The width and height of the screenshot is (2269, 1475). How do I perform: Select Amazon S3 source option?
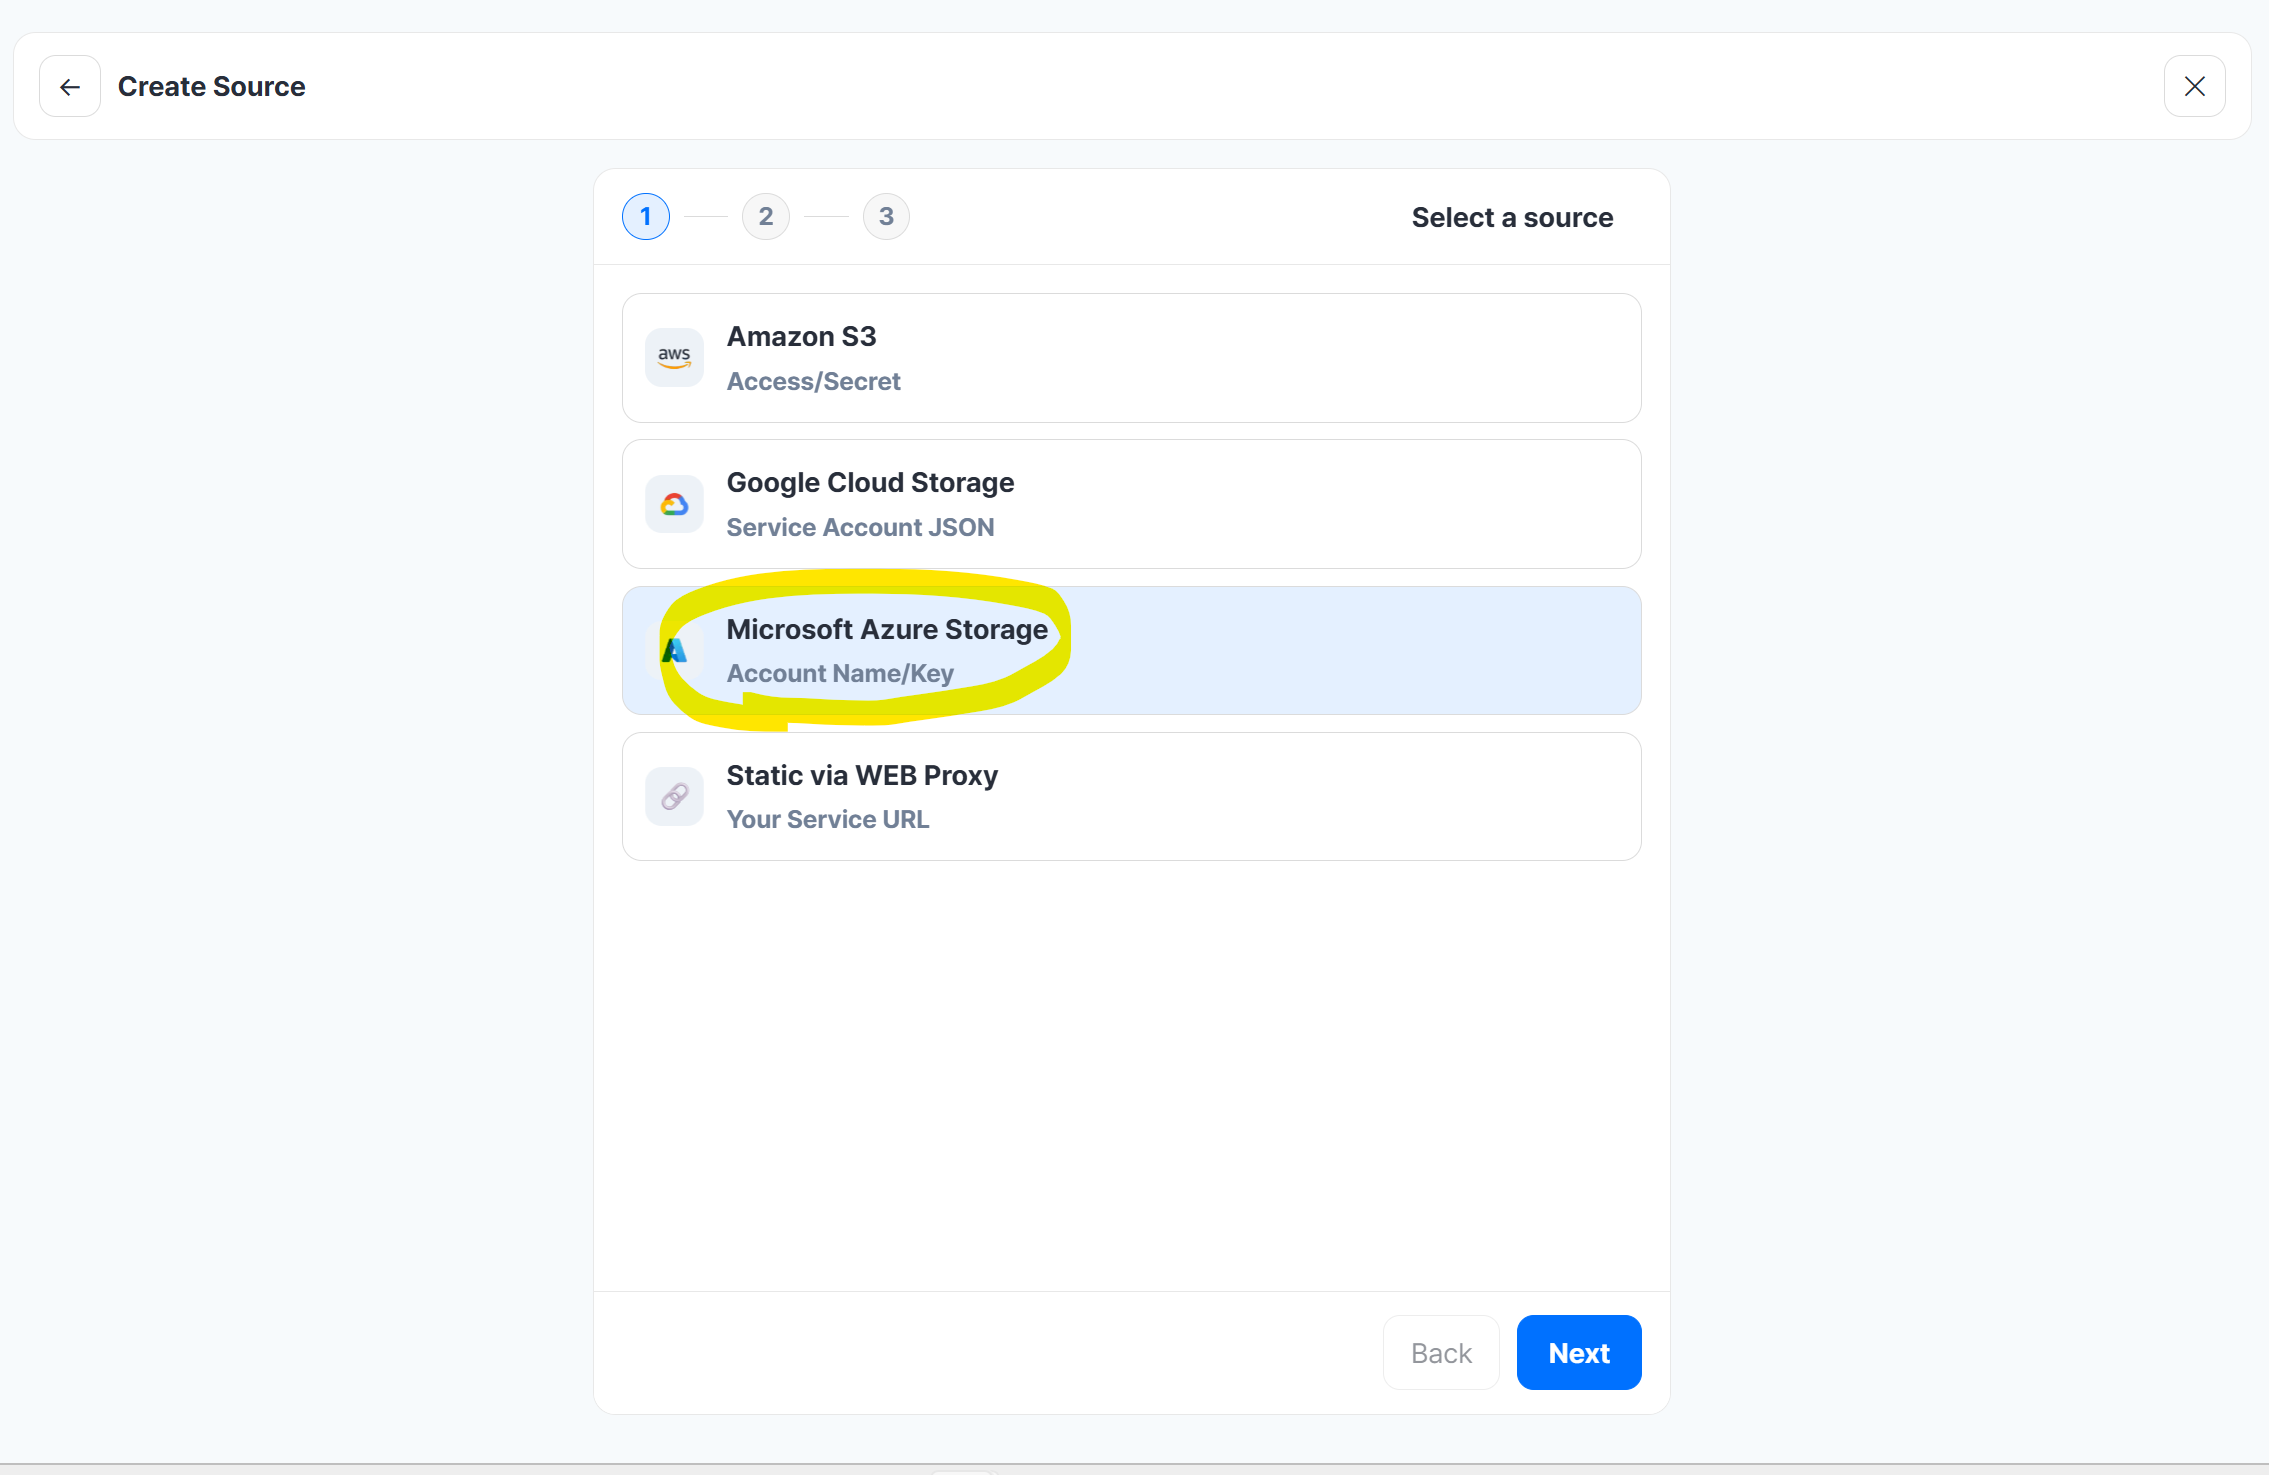(x=1130, y=358)
